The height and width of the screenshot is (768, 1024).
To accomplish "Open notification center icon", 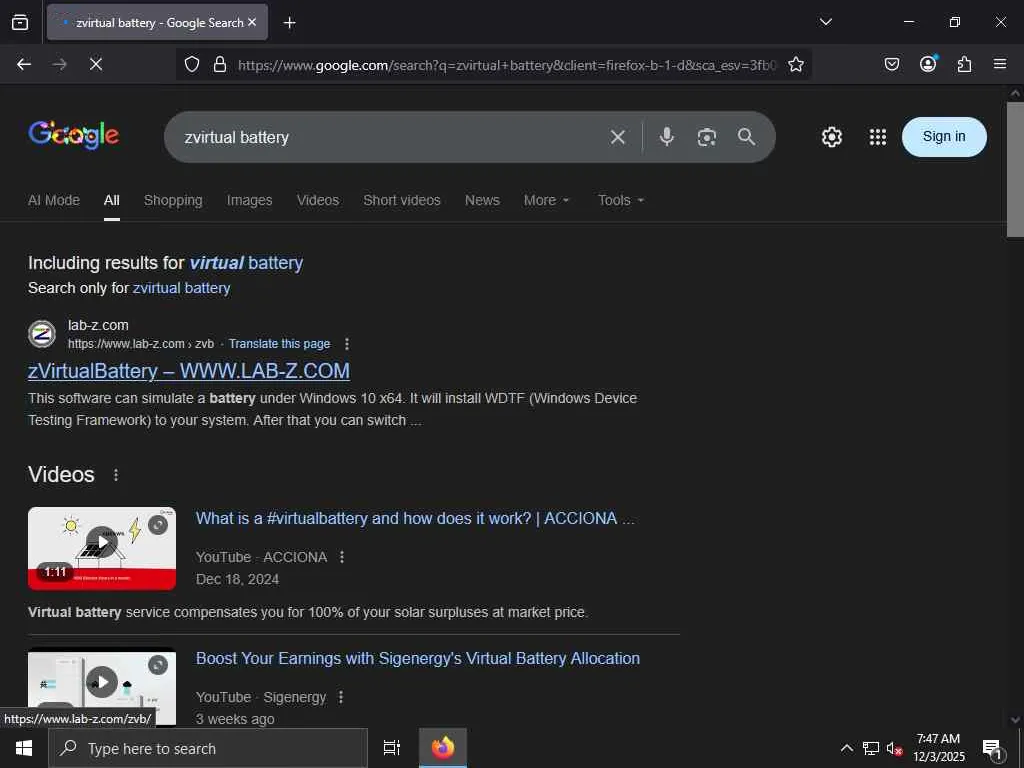I will (x=992, y=749).
